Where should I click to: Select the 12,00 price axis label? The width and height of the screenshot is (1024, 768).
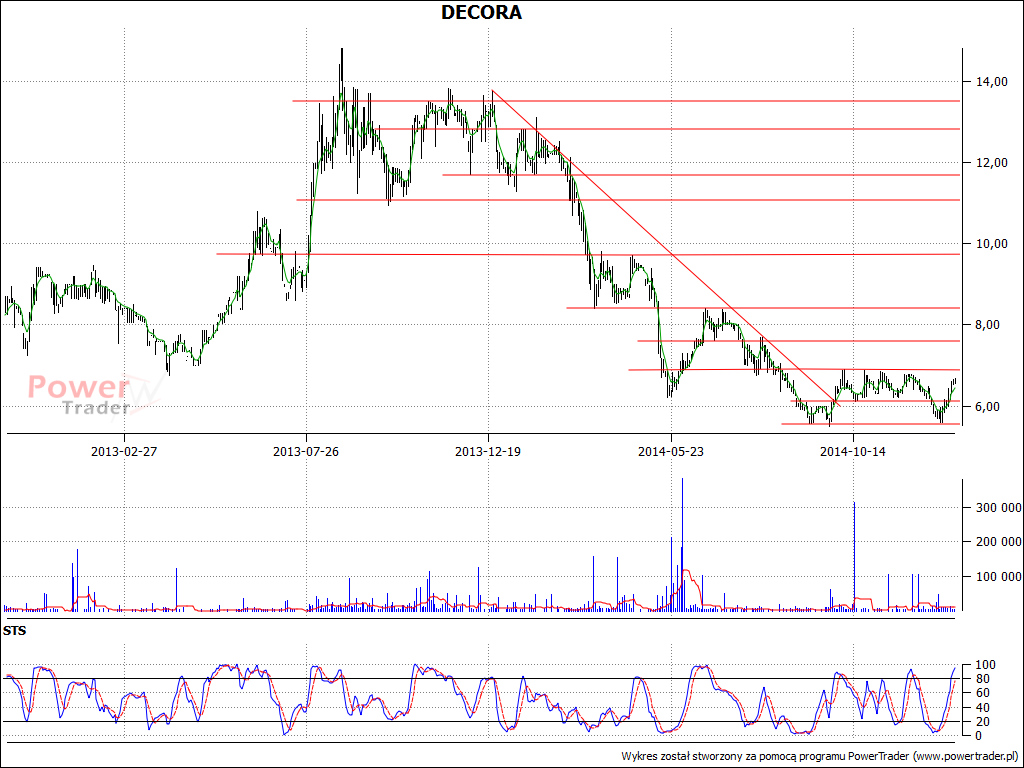tap(991, 163)
